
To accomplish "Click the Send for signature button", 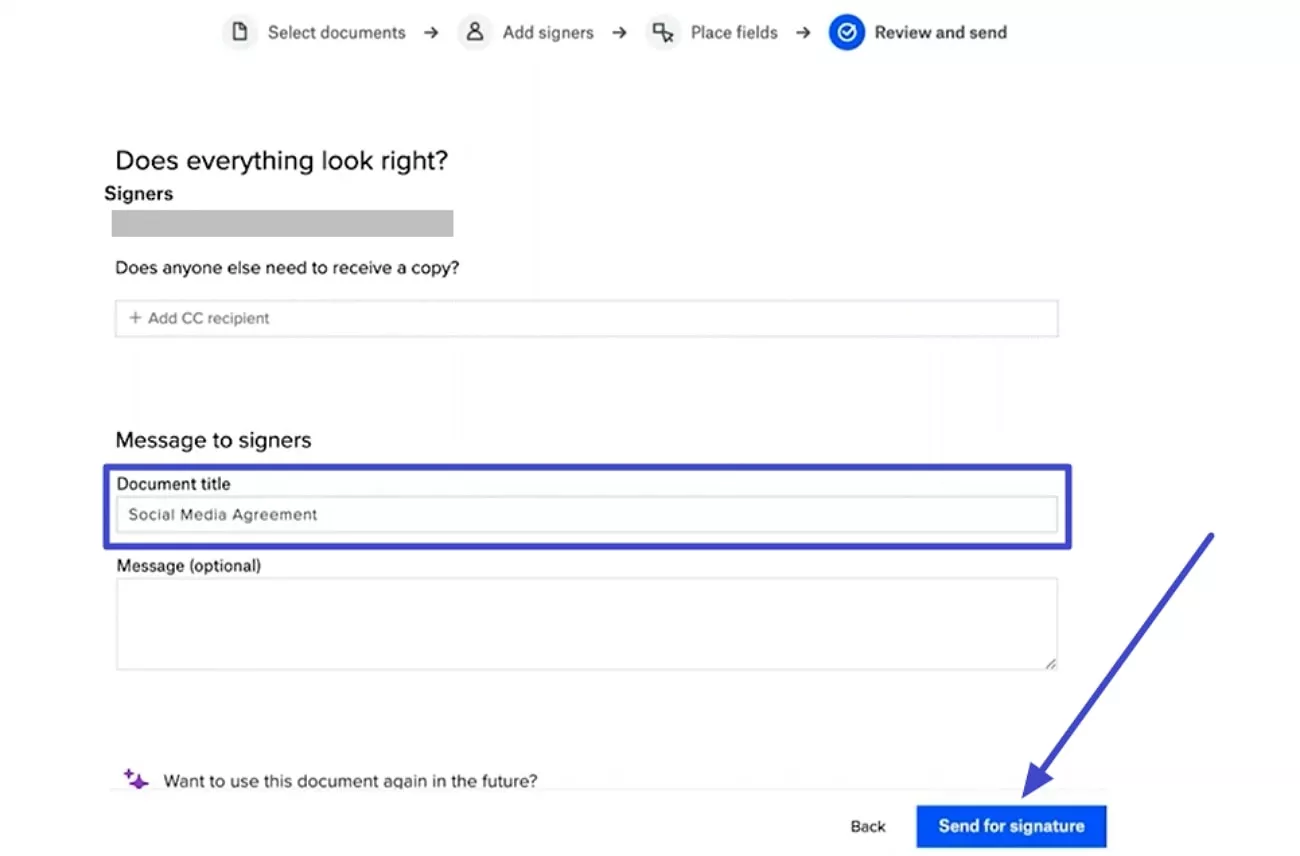I will point(1011,826).
